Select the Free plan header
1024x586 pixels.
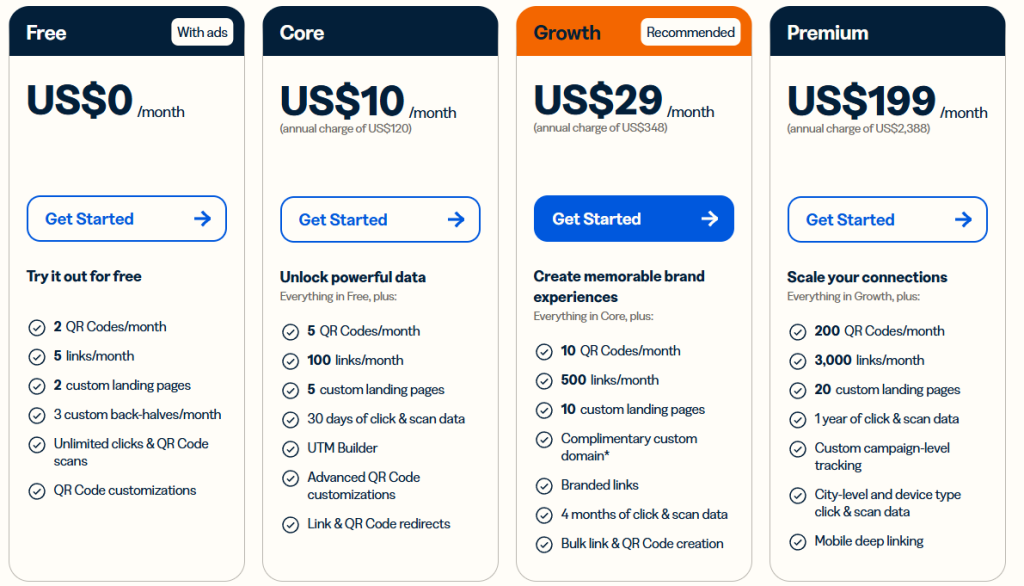(47, 33)
